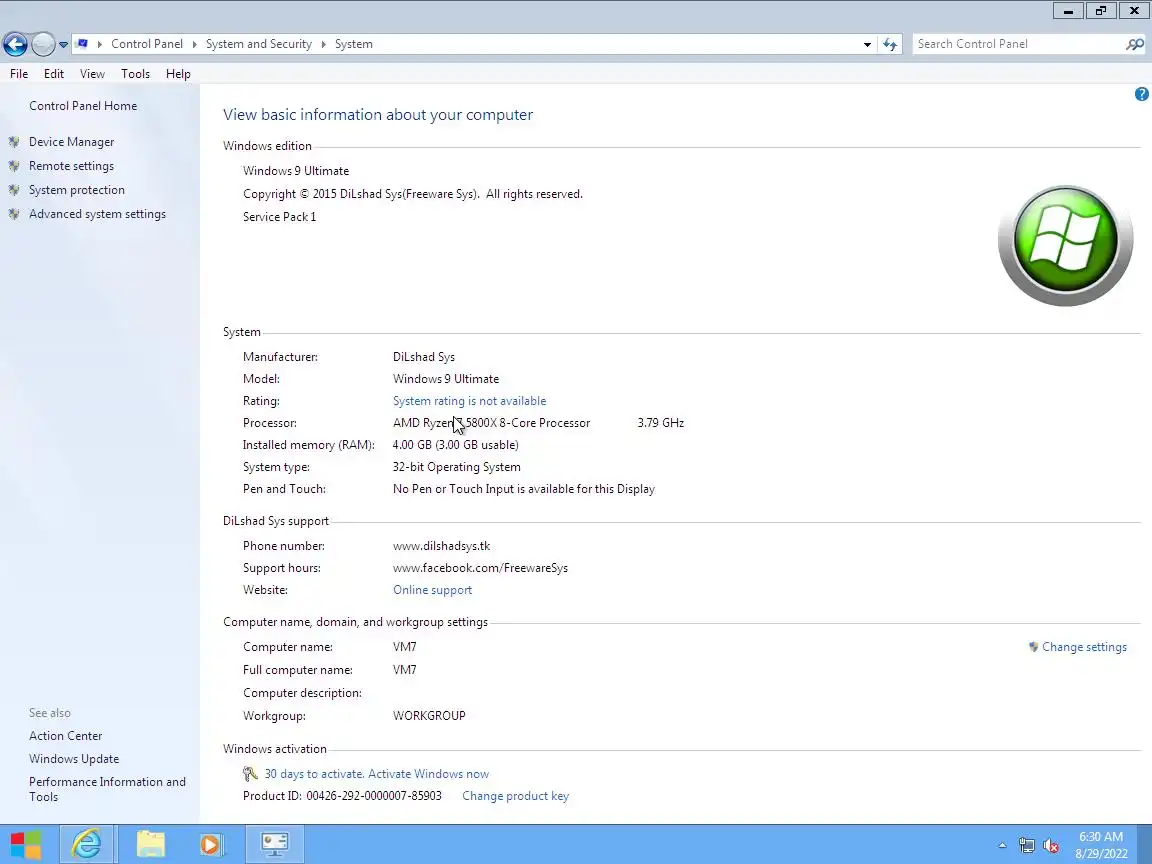Open Advanced system settings
Image resolution: width=1152 pixels, height=864 pixels.
click(x=97, y=214)
